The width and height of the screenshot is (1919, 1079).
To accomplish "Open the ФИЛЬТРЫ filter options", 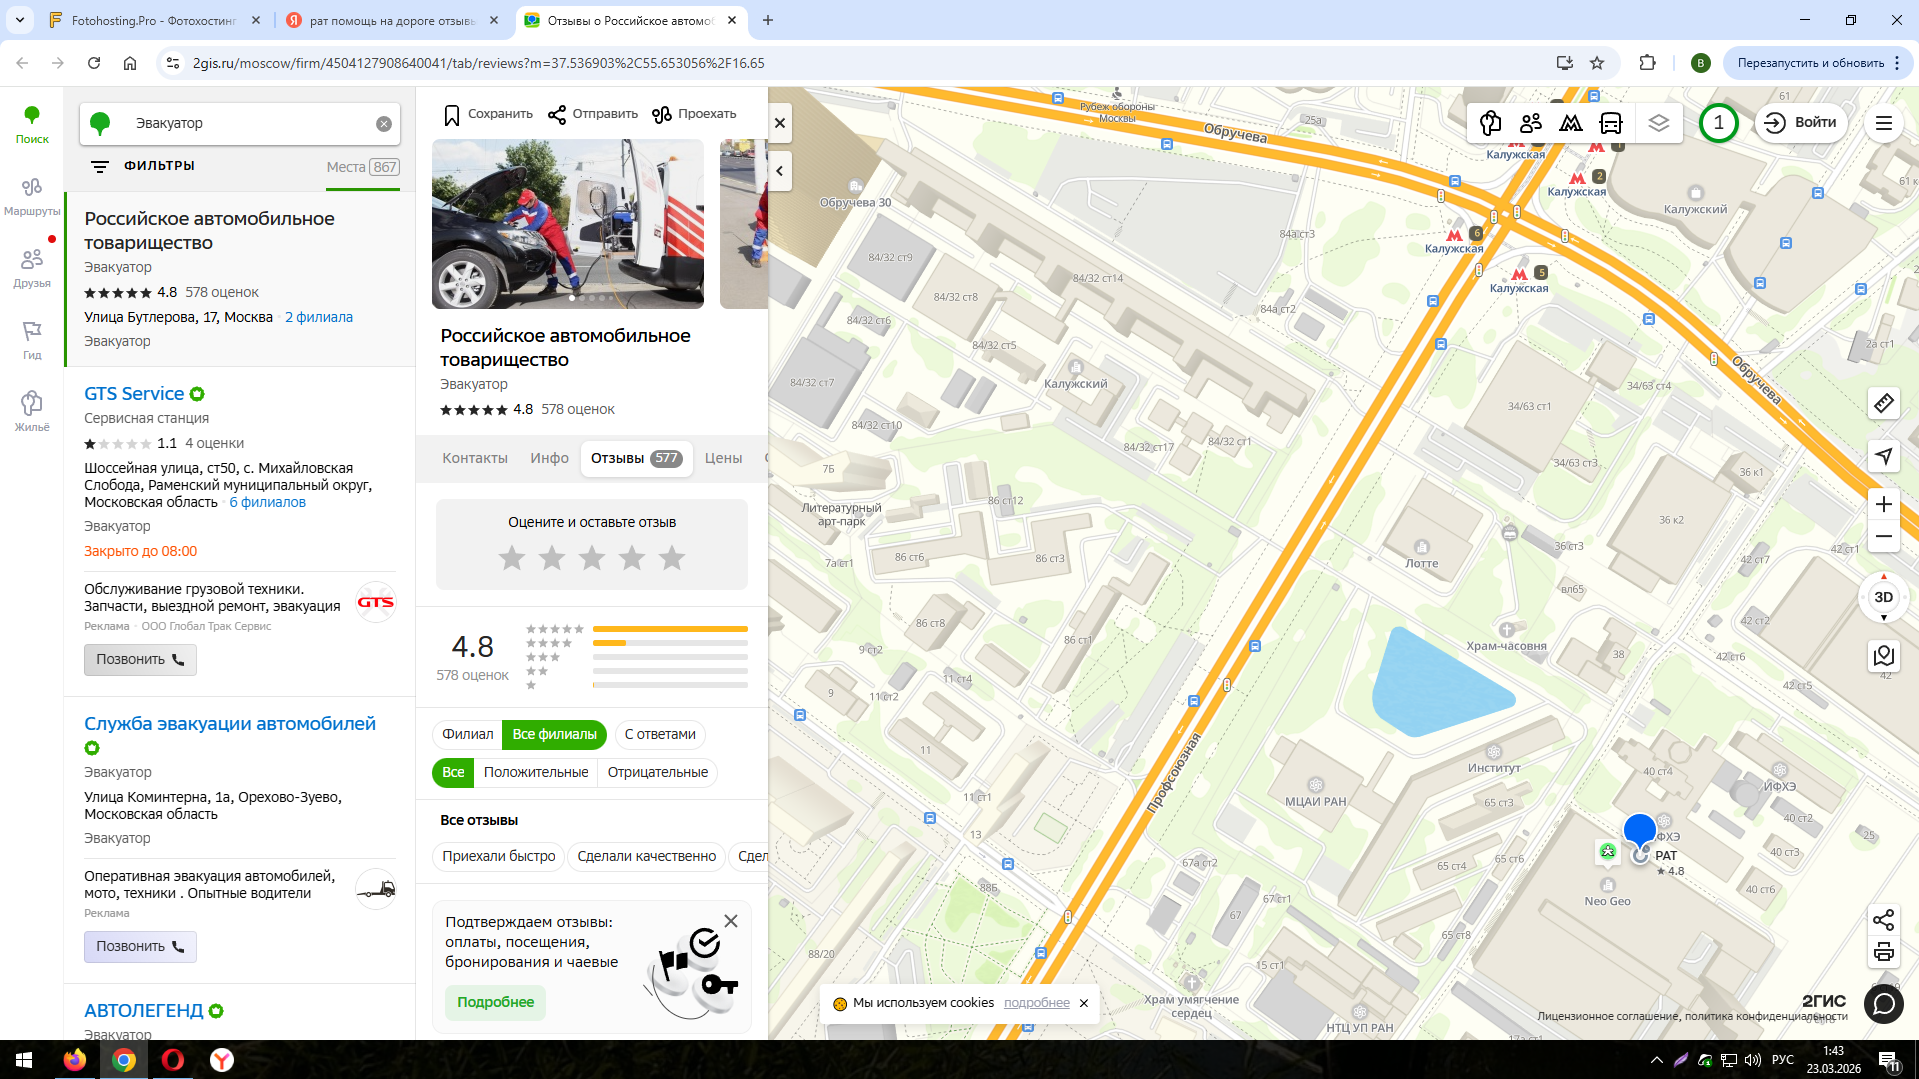I will pos(142,166).
